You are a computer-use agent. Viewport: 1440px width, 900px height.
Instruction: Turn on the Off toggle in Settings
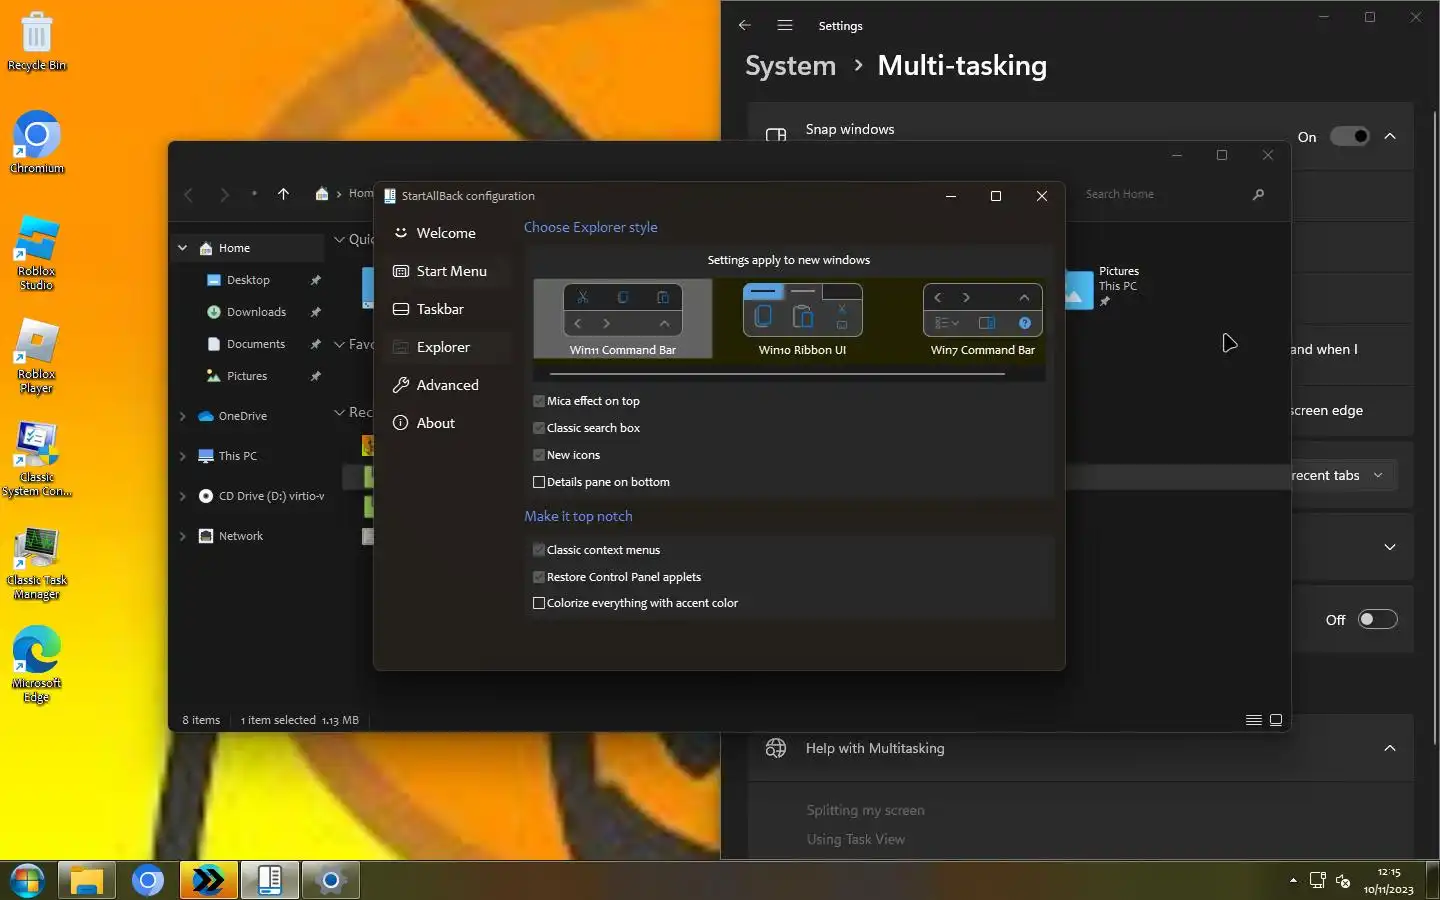tap(1377, 619)
